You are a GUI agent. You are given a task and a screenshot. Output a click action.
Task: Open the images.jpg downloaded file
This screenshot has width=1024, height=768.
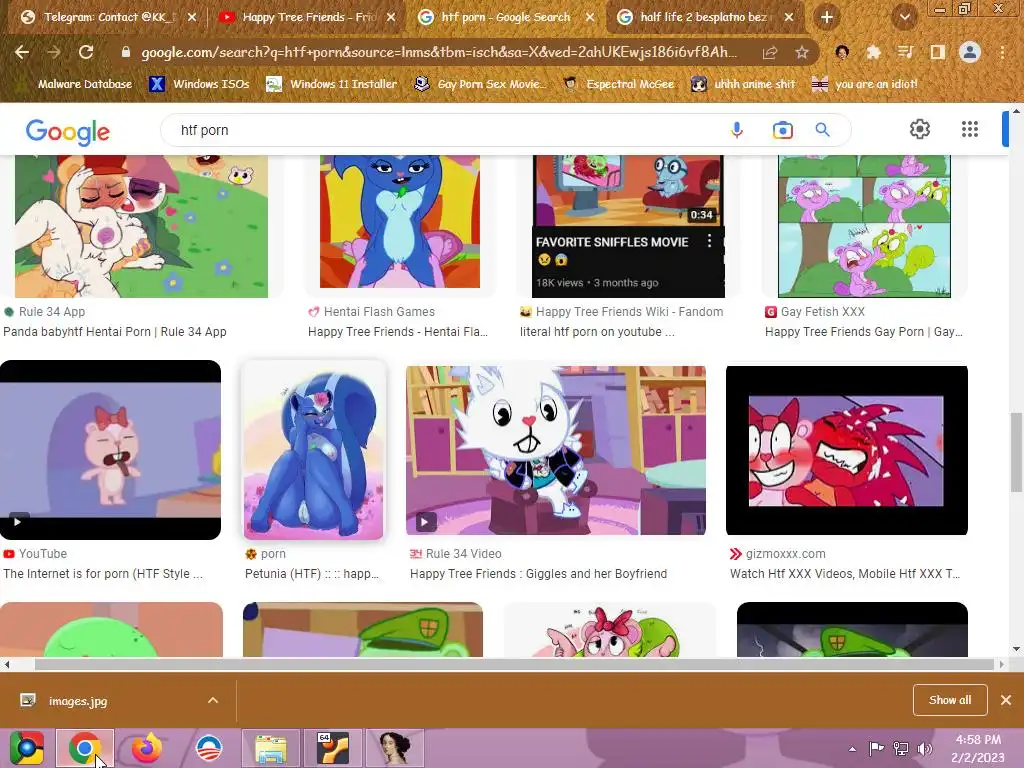(x=77, y=701)
